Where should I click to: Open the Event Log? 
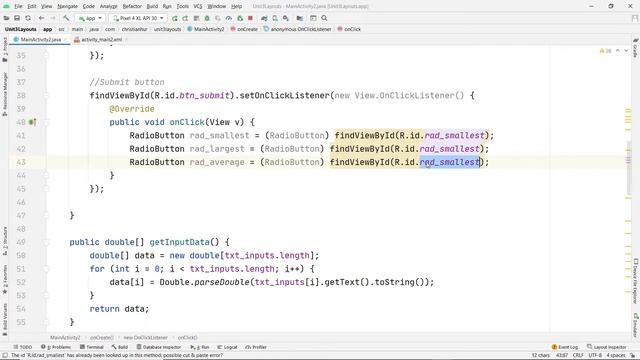pos(565,347)
